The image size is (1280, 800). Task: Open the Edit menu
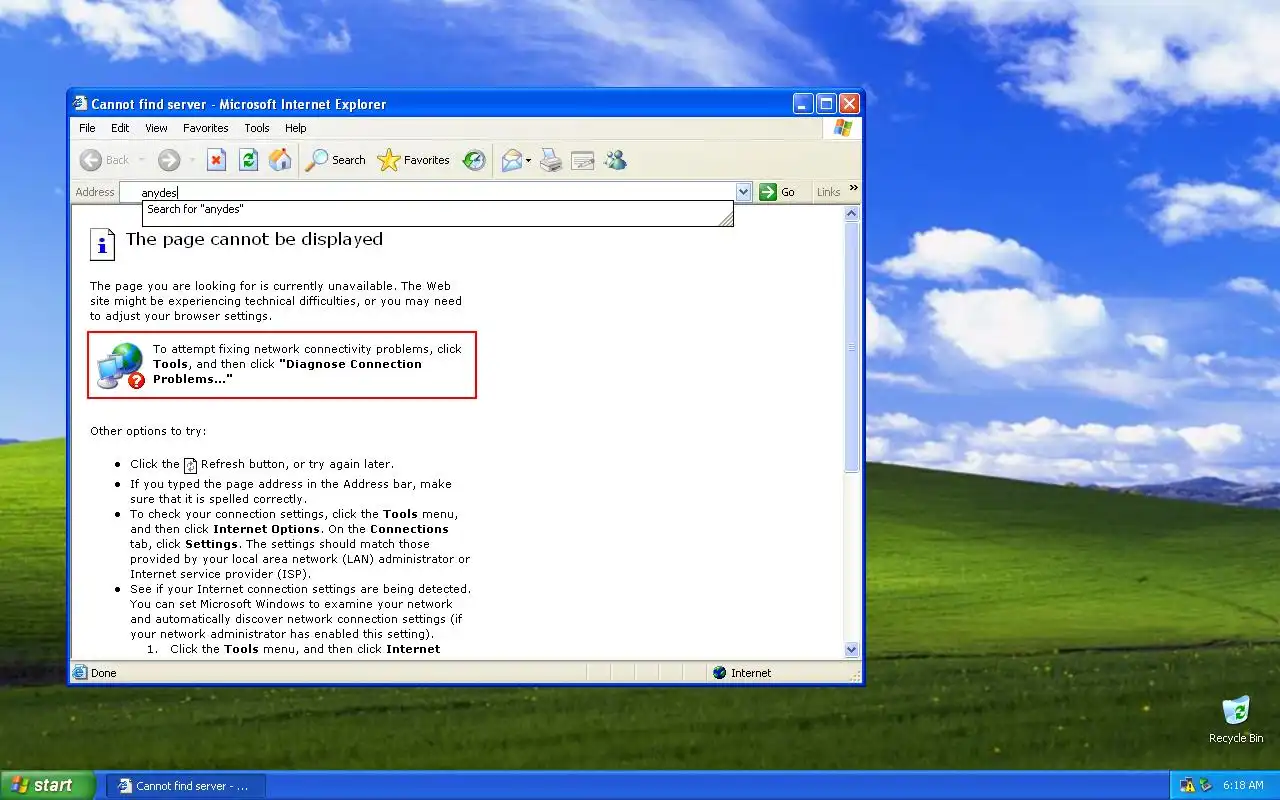click(120, 128)
